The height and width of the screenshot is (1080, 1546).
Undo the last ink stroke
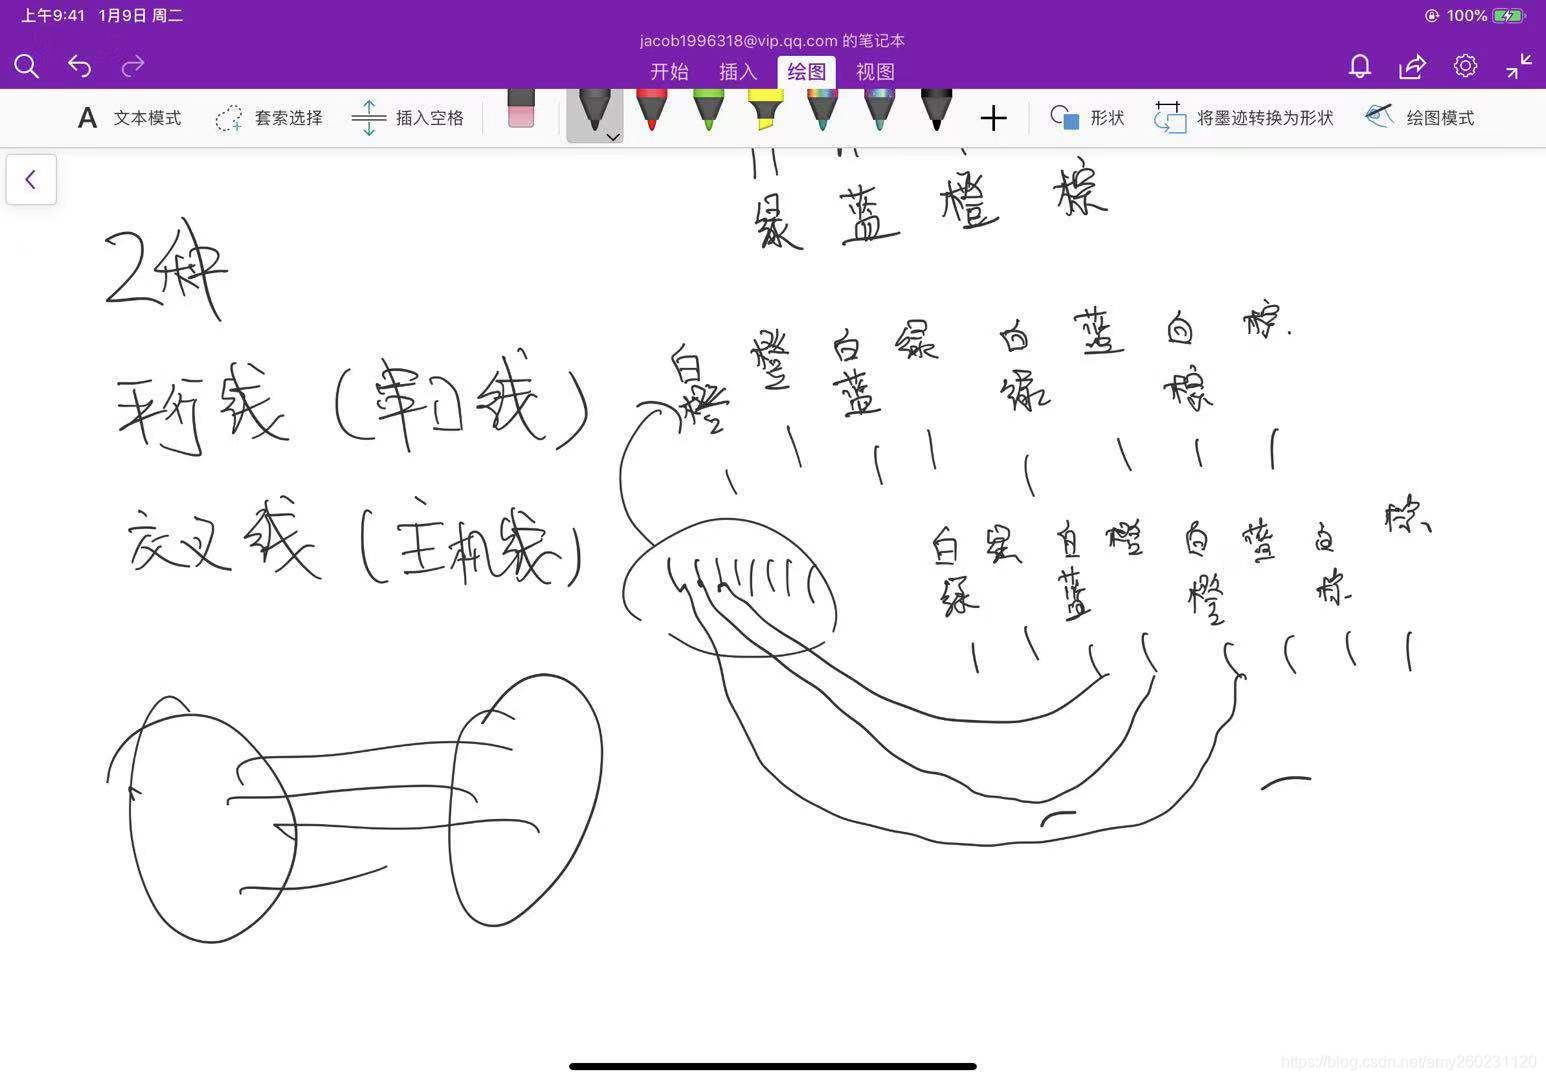80,67
